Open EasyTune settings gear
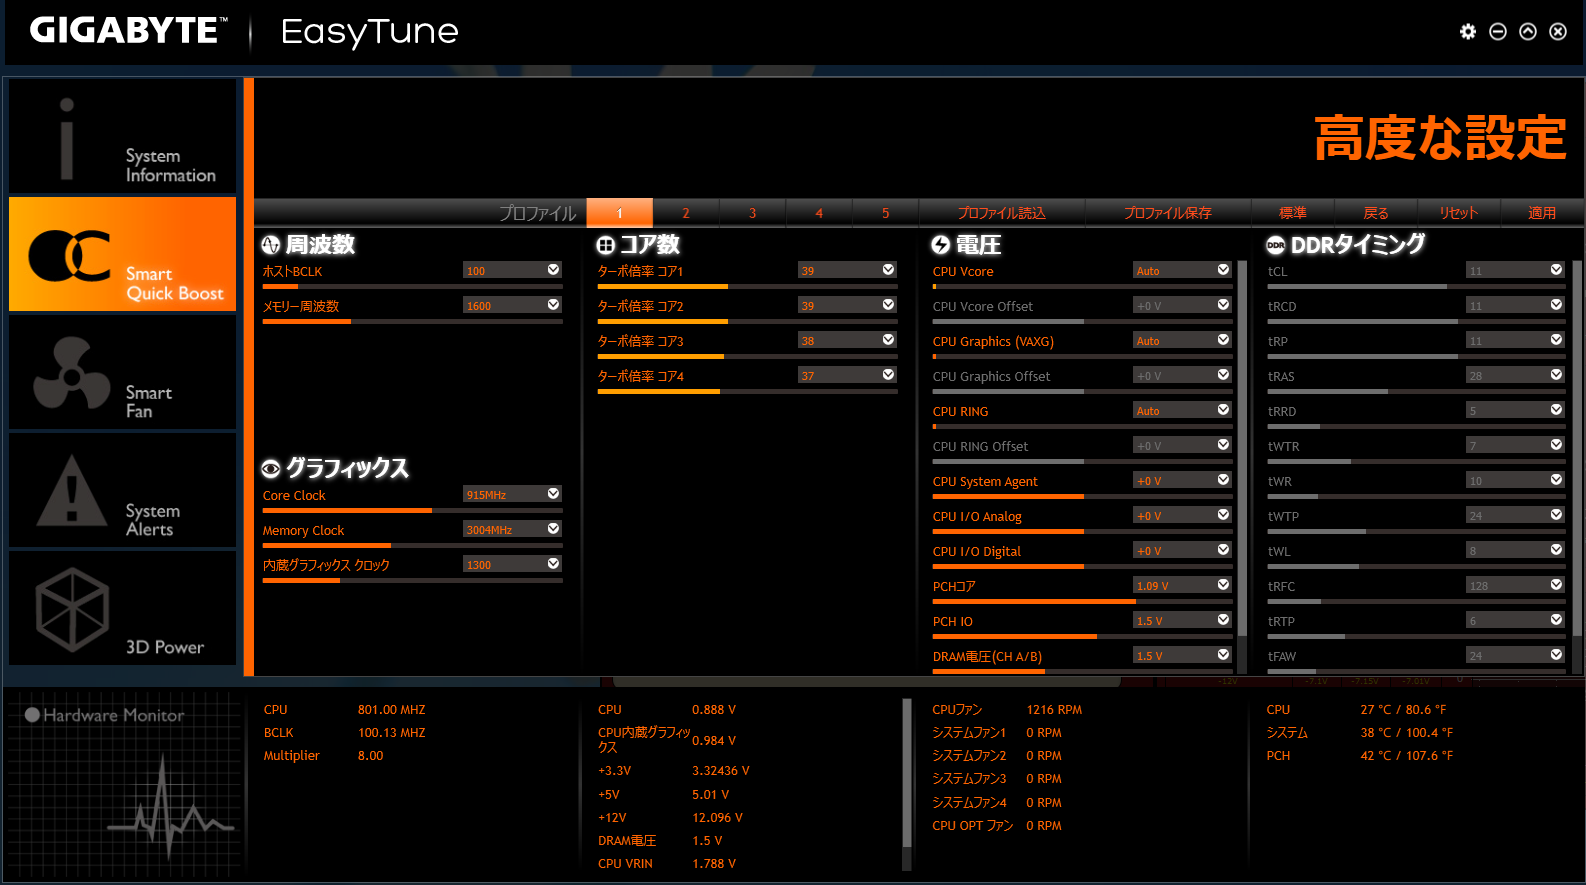The image size is (1586, 885). [x=1468, y=32]
